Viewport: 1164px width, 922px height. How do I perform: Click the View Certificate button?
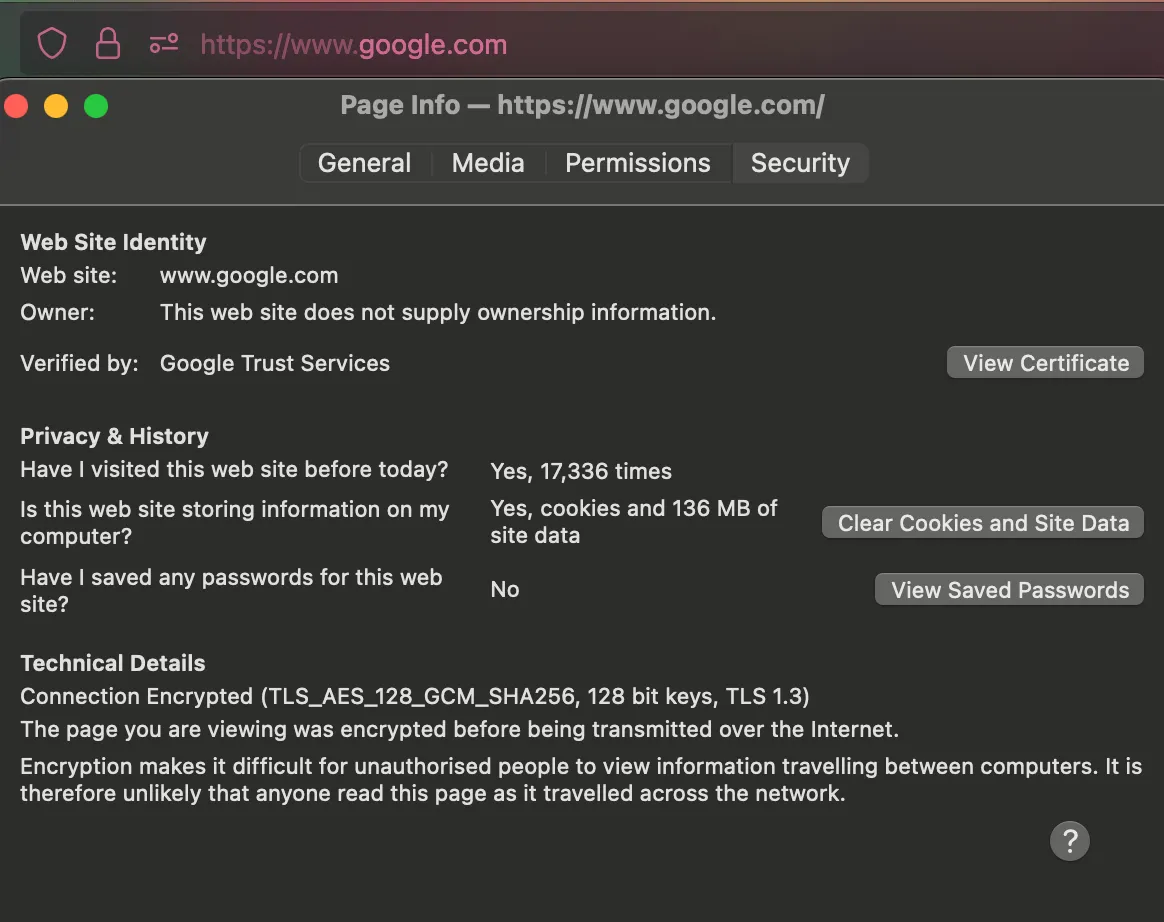pos(1044,362)
